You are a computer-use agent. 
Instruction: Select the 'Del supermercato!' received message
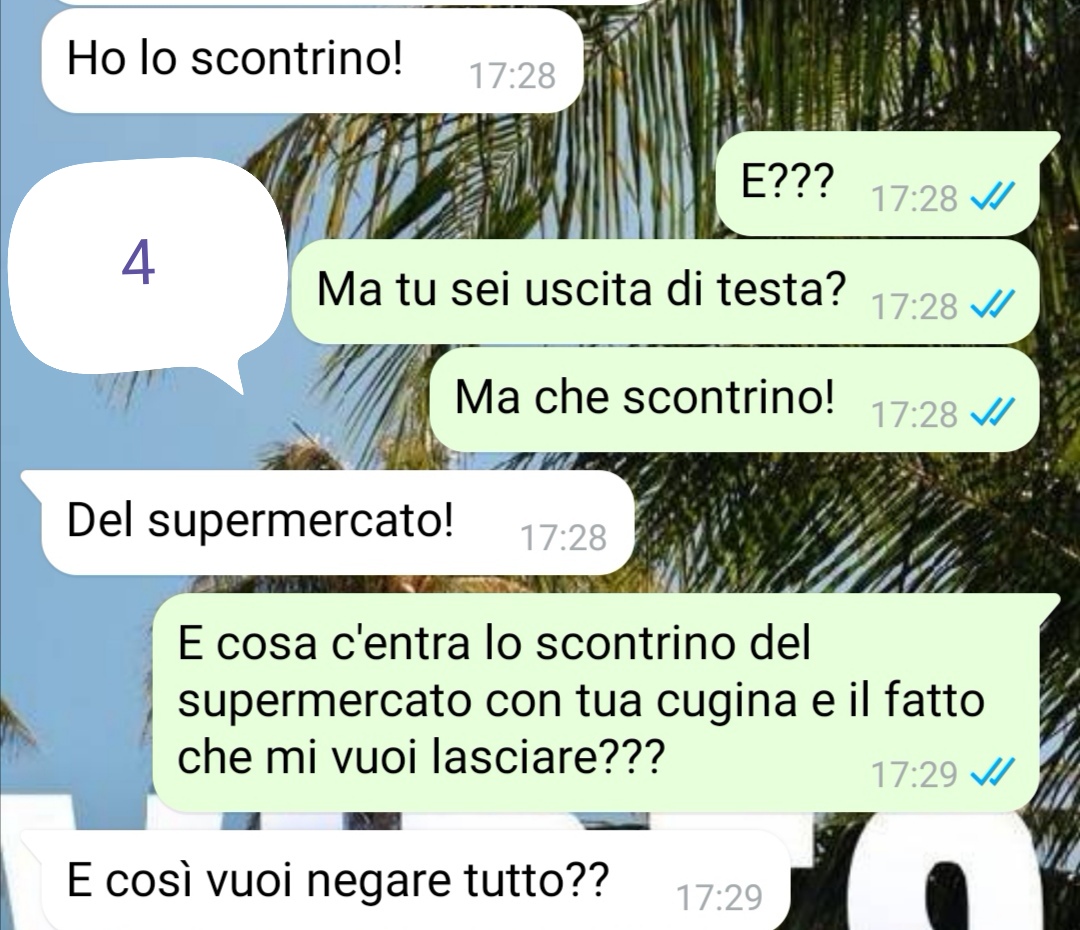[328, 523]
